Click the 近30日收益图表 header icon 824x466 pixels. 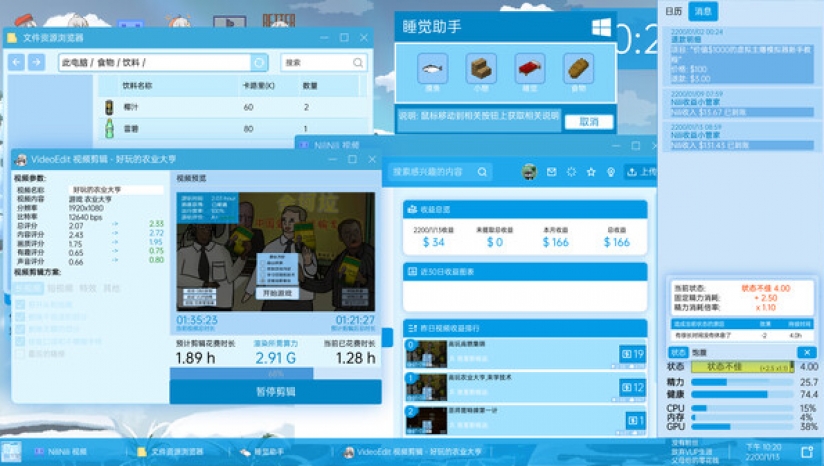(413, 272)
